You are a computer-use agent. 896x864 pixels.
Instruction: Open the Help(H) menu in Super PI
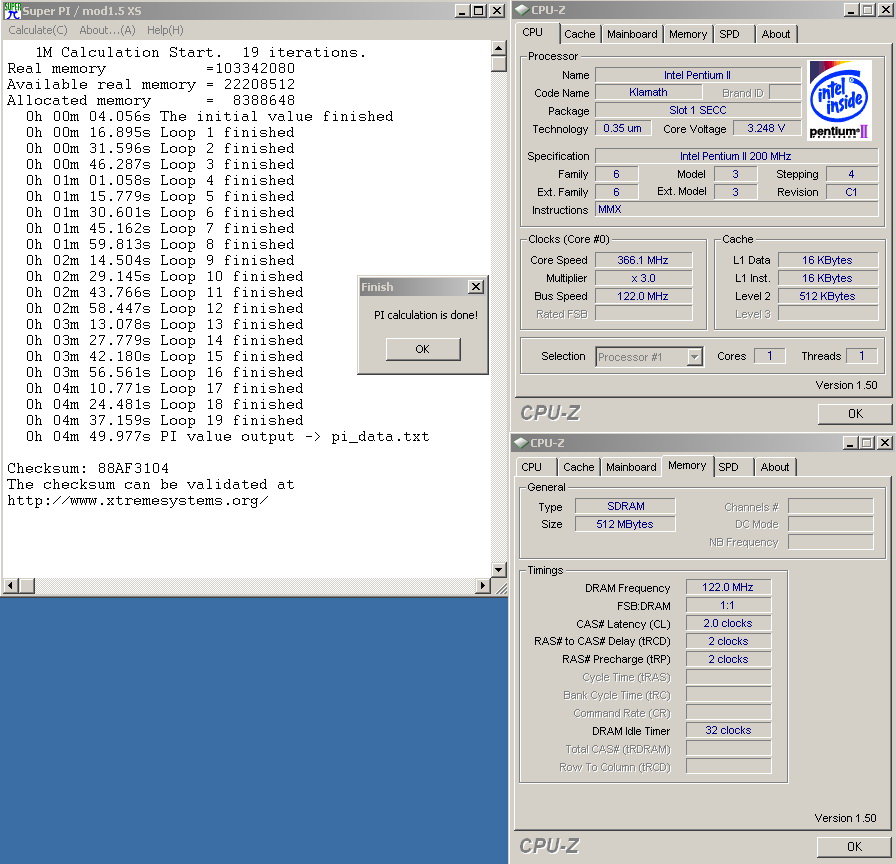pyautogui.click(x=165, y=30)
